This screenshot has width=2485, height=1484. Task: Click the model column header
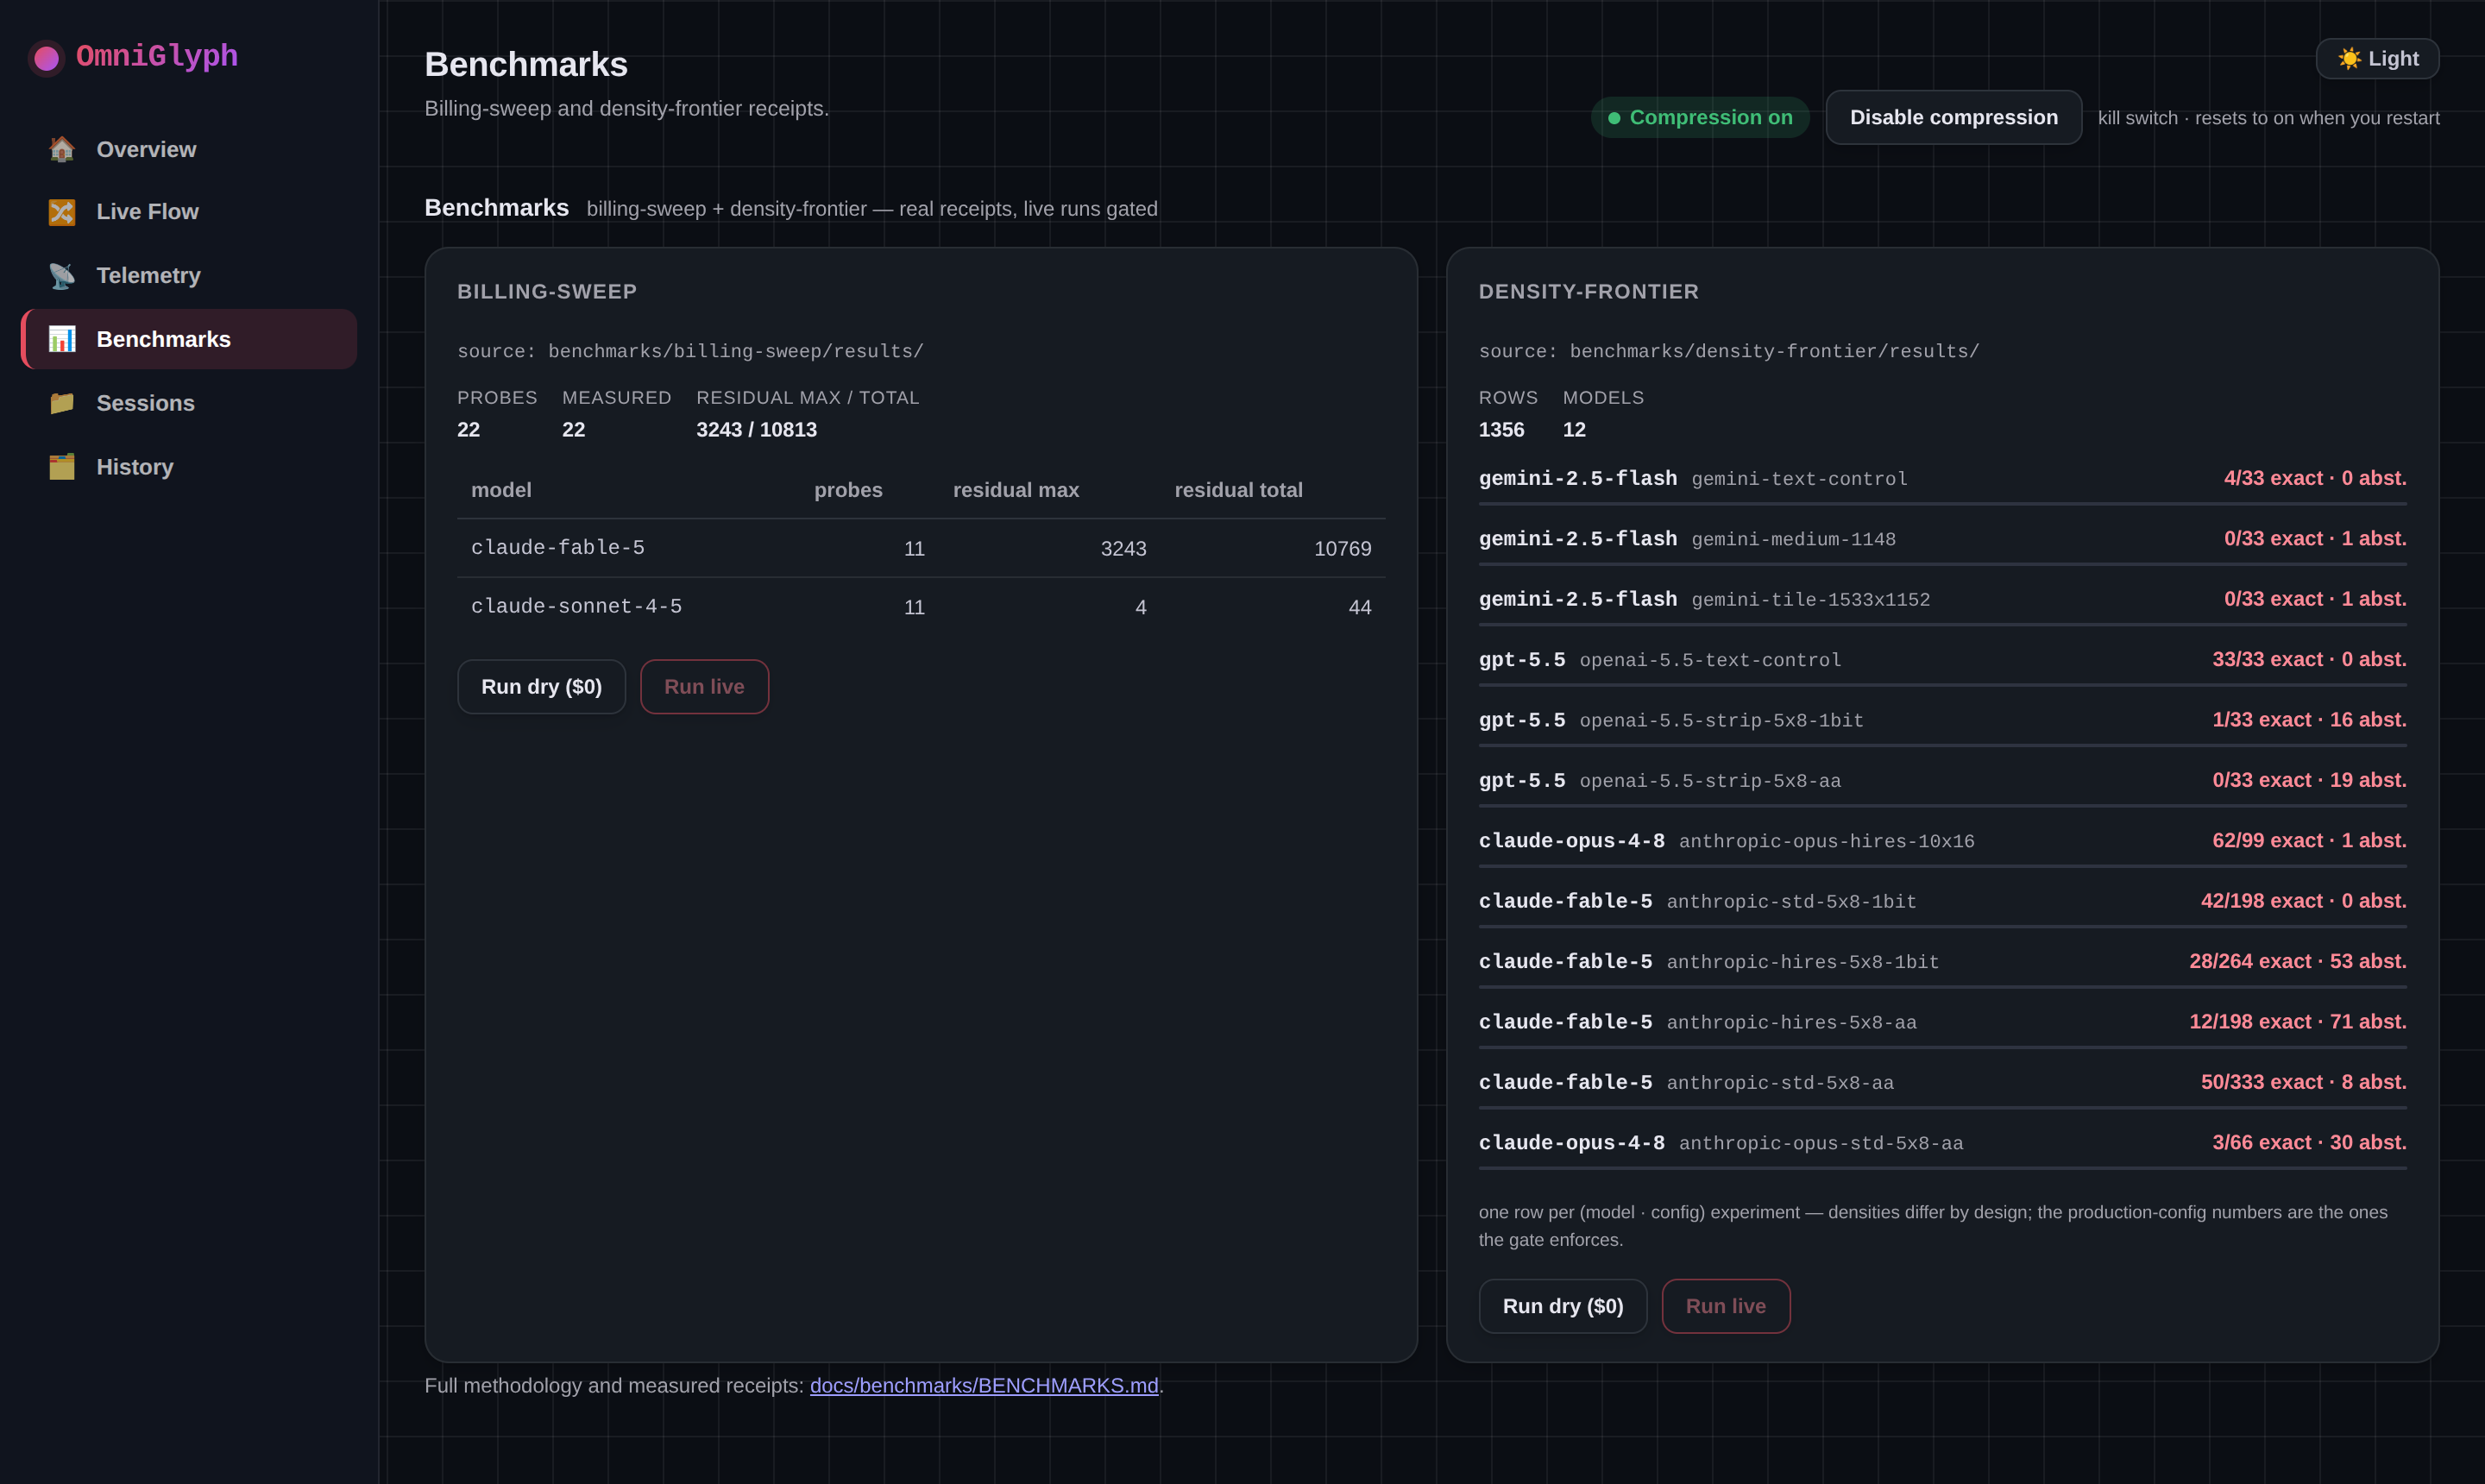tap(501, 490)
